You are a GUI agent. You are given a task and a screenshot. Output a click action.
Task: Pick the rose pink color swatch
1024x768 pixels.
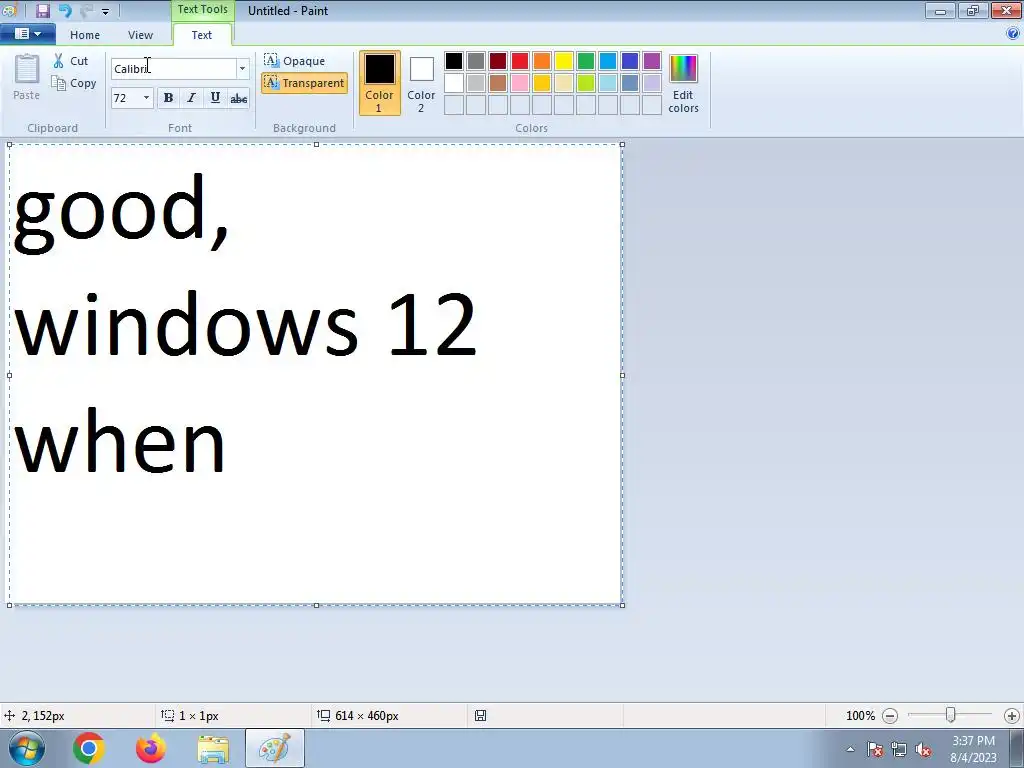[x=520, y=83]
